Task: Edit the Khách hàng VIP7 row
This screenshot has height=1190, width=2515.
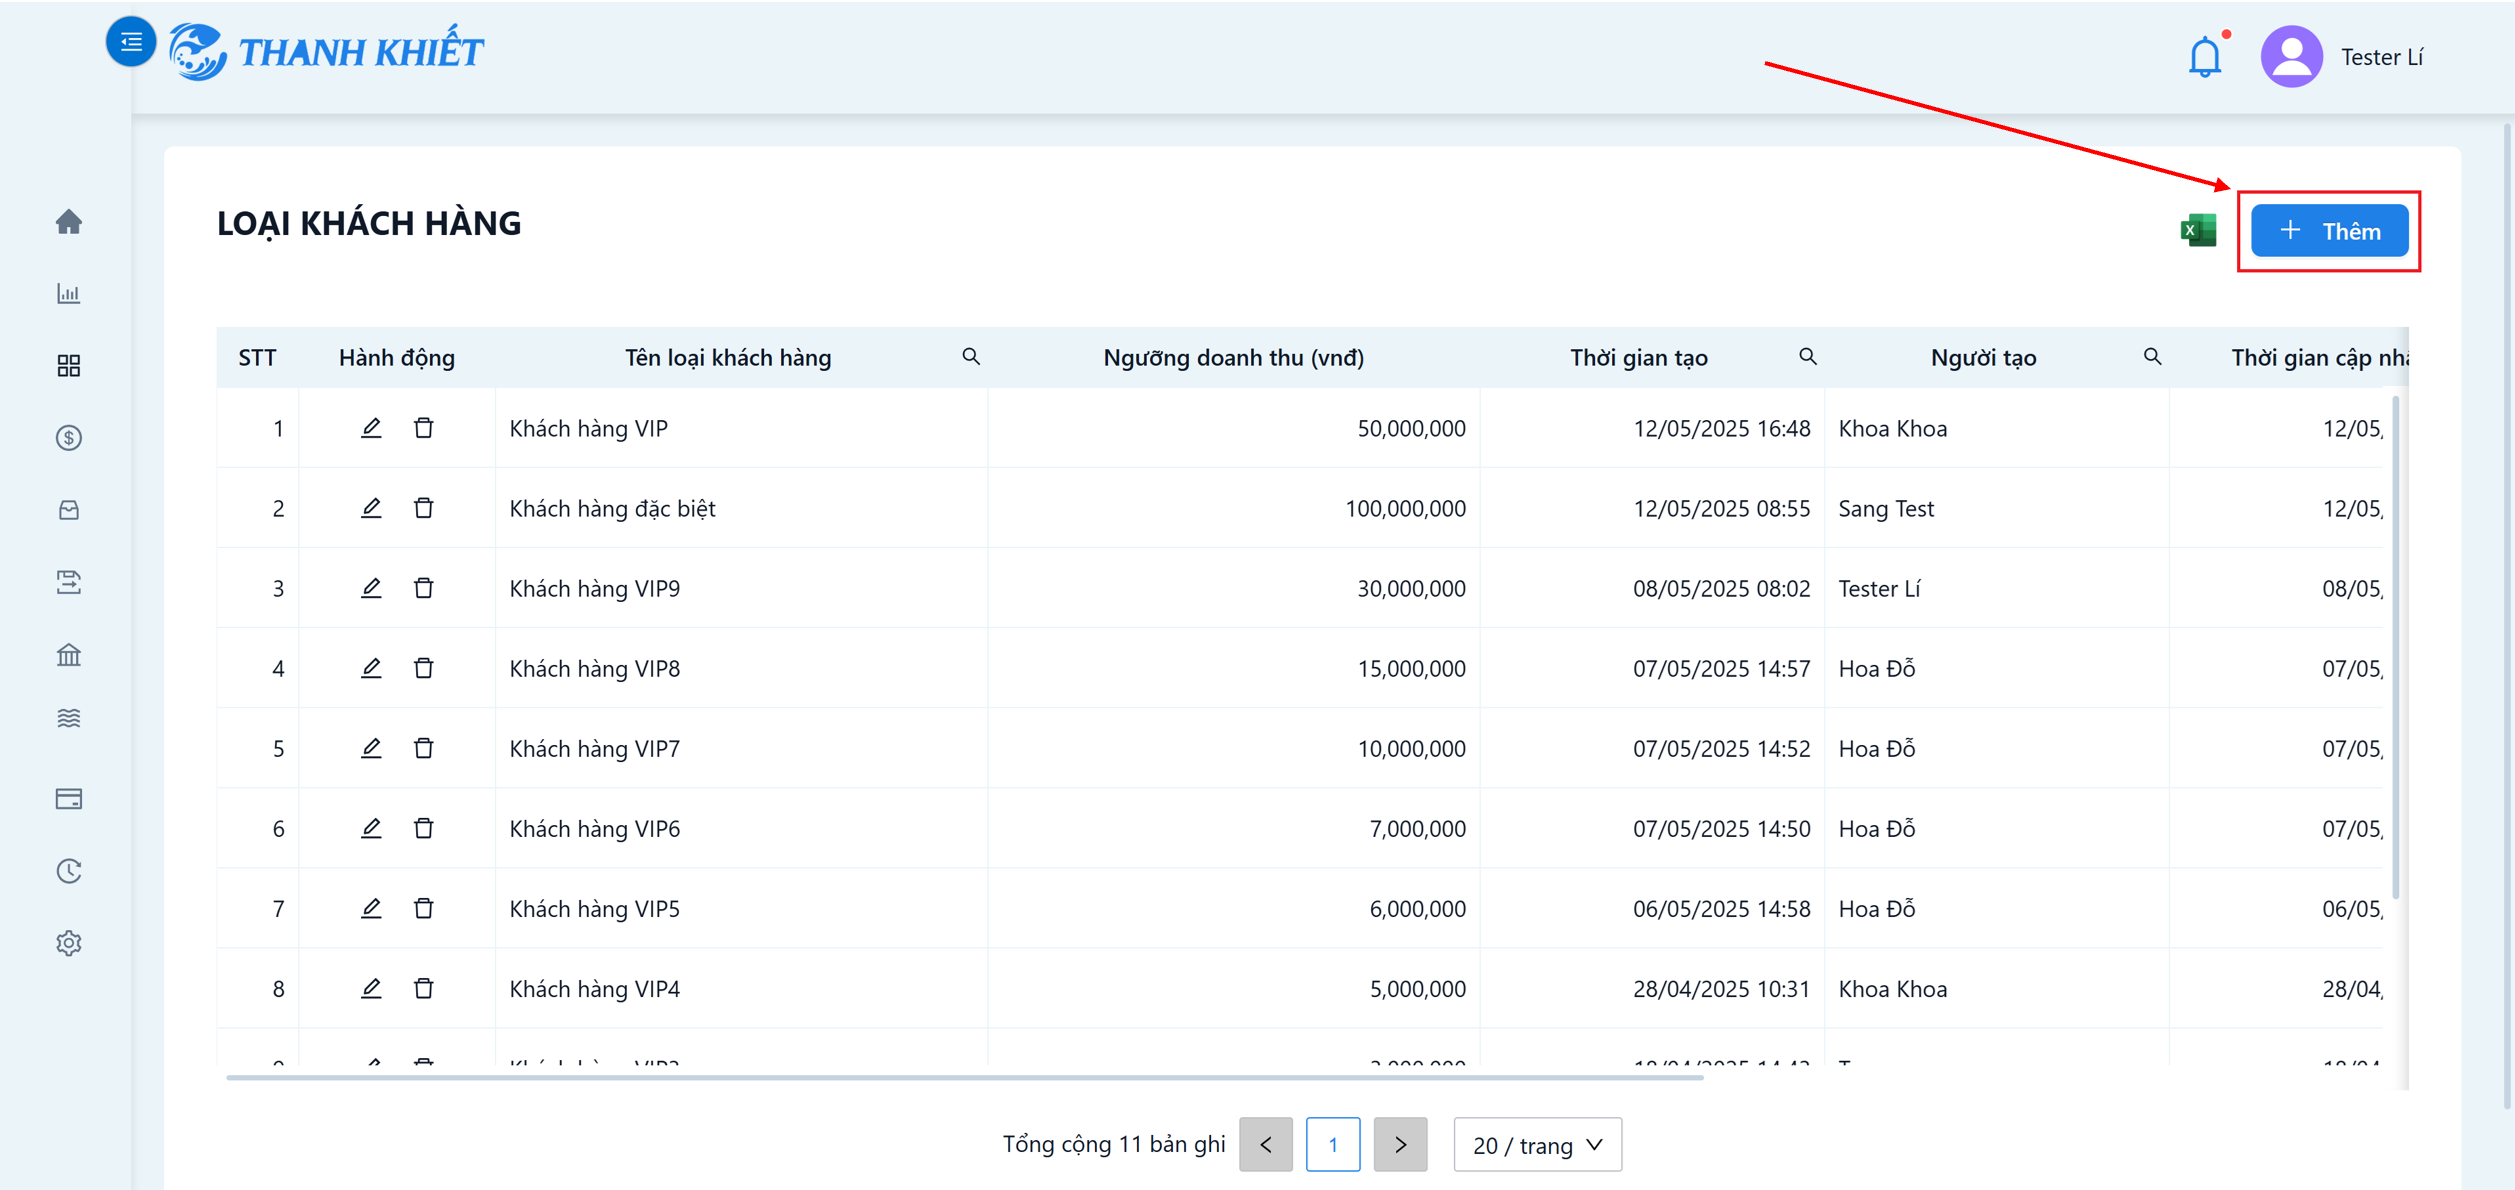Action: (x=371, y=748)
